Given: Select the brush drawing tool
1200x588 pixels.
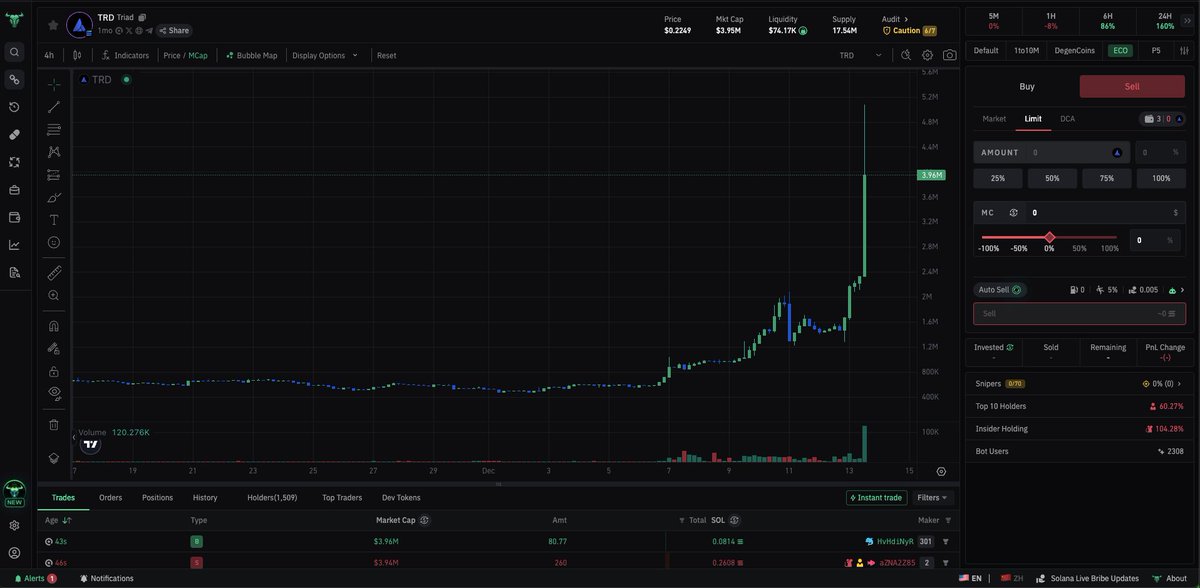Looking at the screenshot, I should pyautogui.click(x=54, y=197).
